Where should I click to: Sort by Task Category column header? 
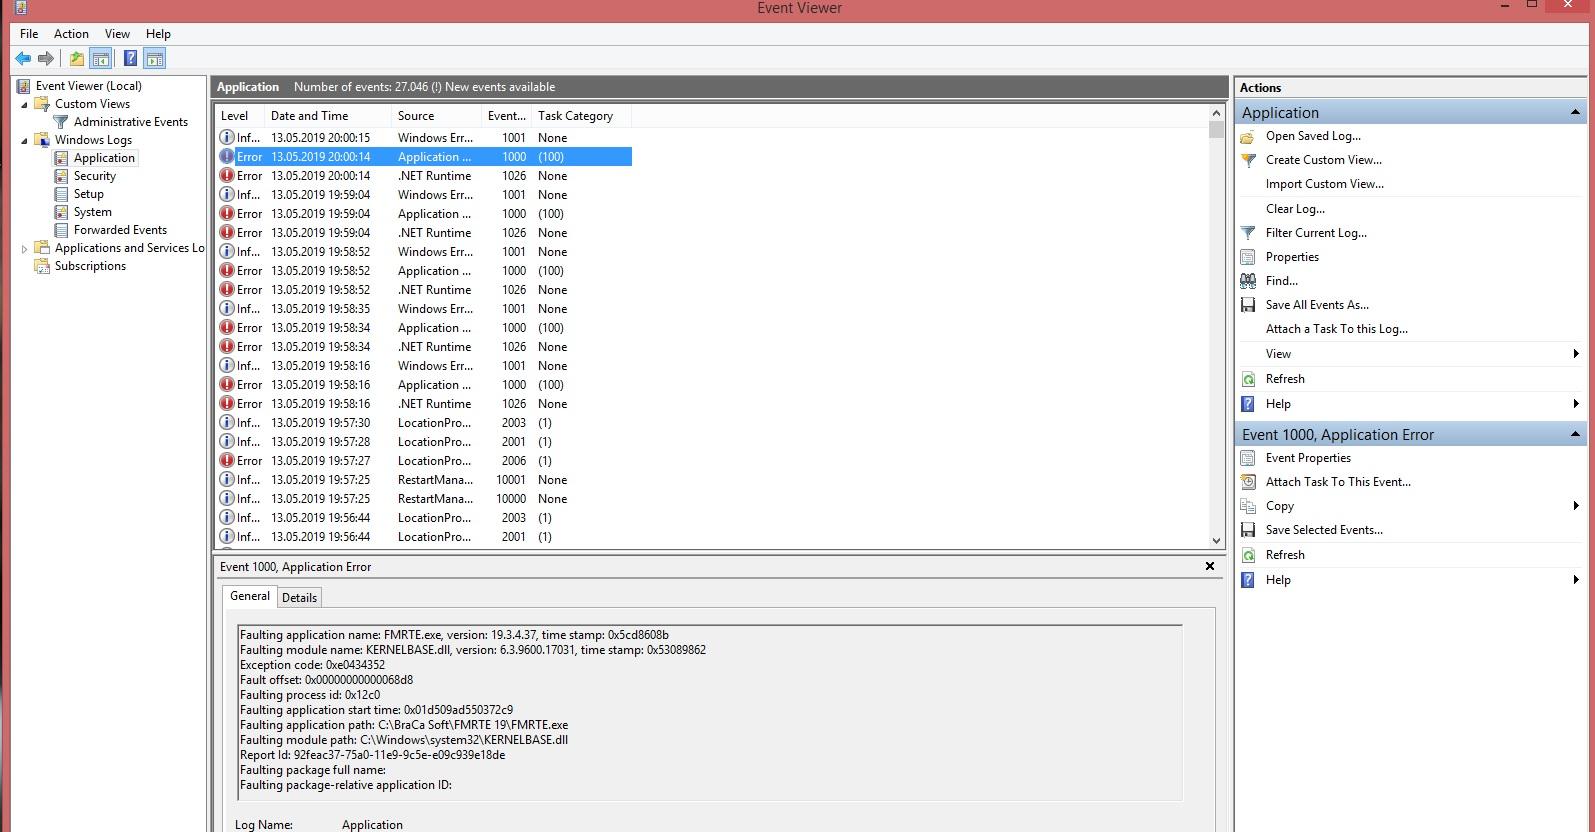(581, 116)
